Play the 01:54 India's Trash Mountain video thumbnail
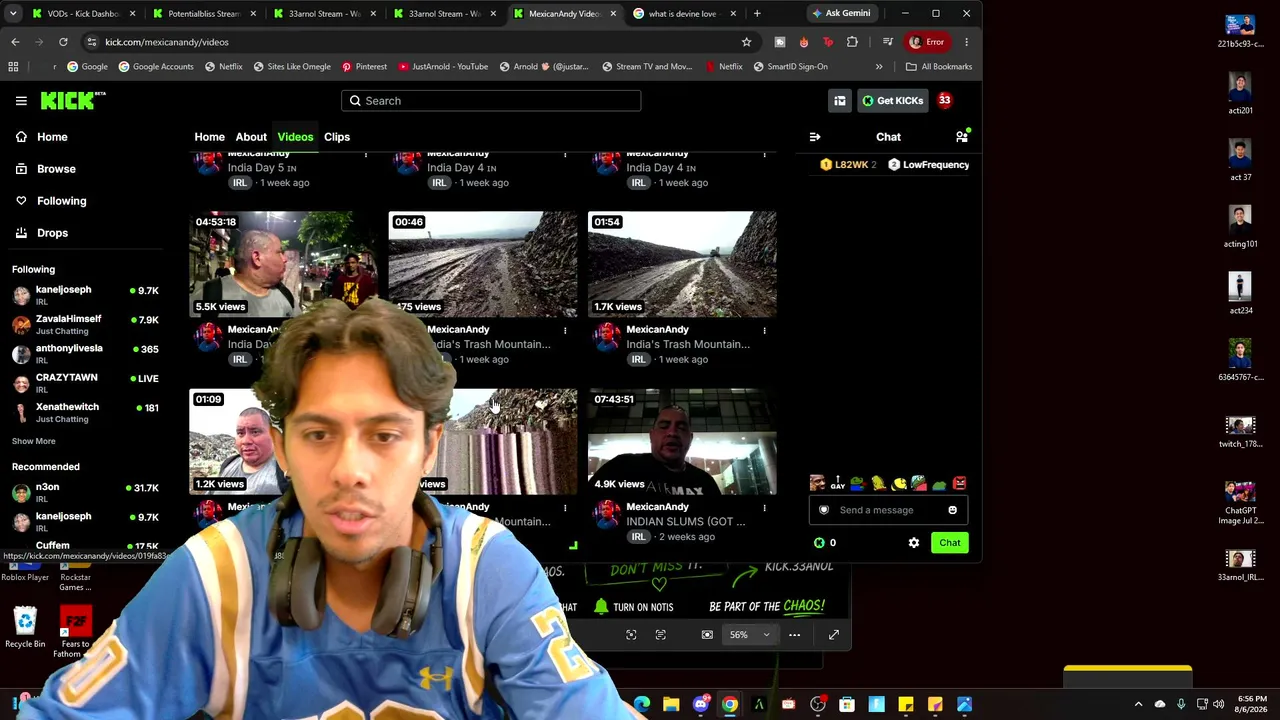Screen dimensions: 1280x720 pos(682,264)
